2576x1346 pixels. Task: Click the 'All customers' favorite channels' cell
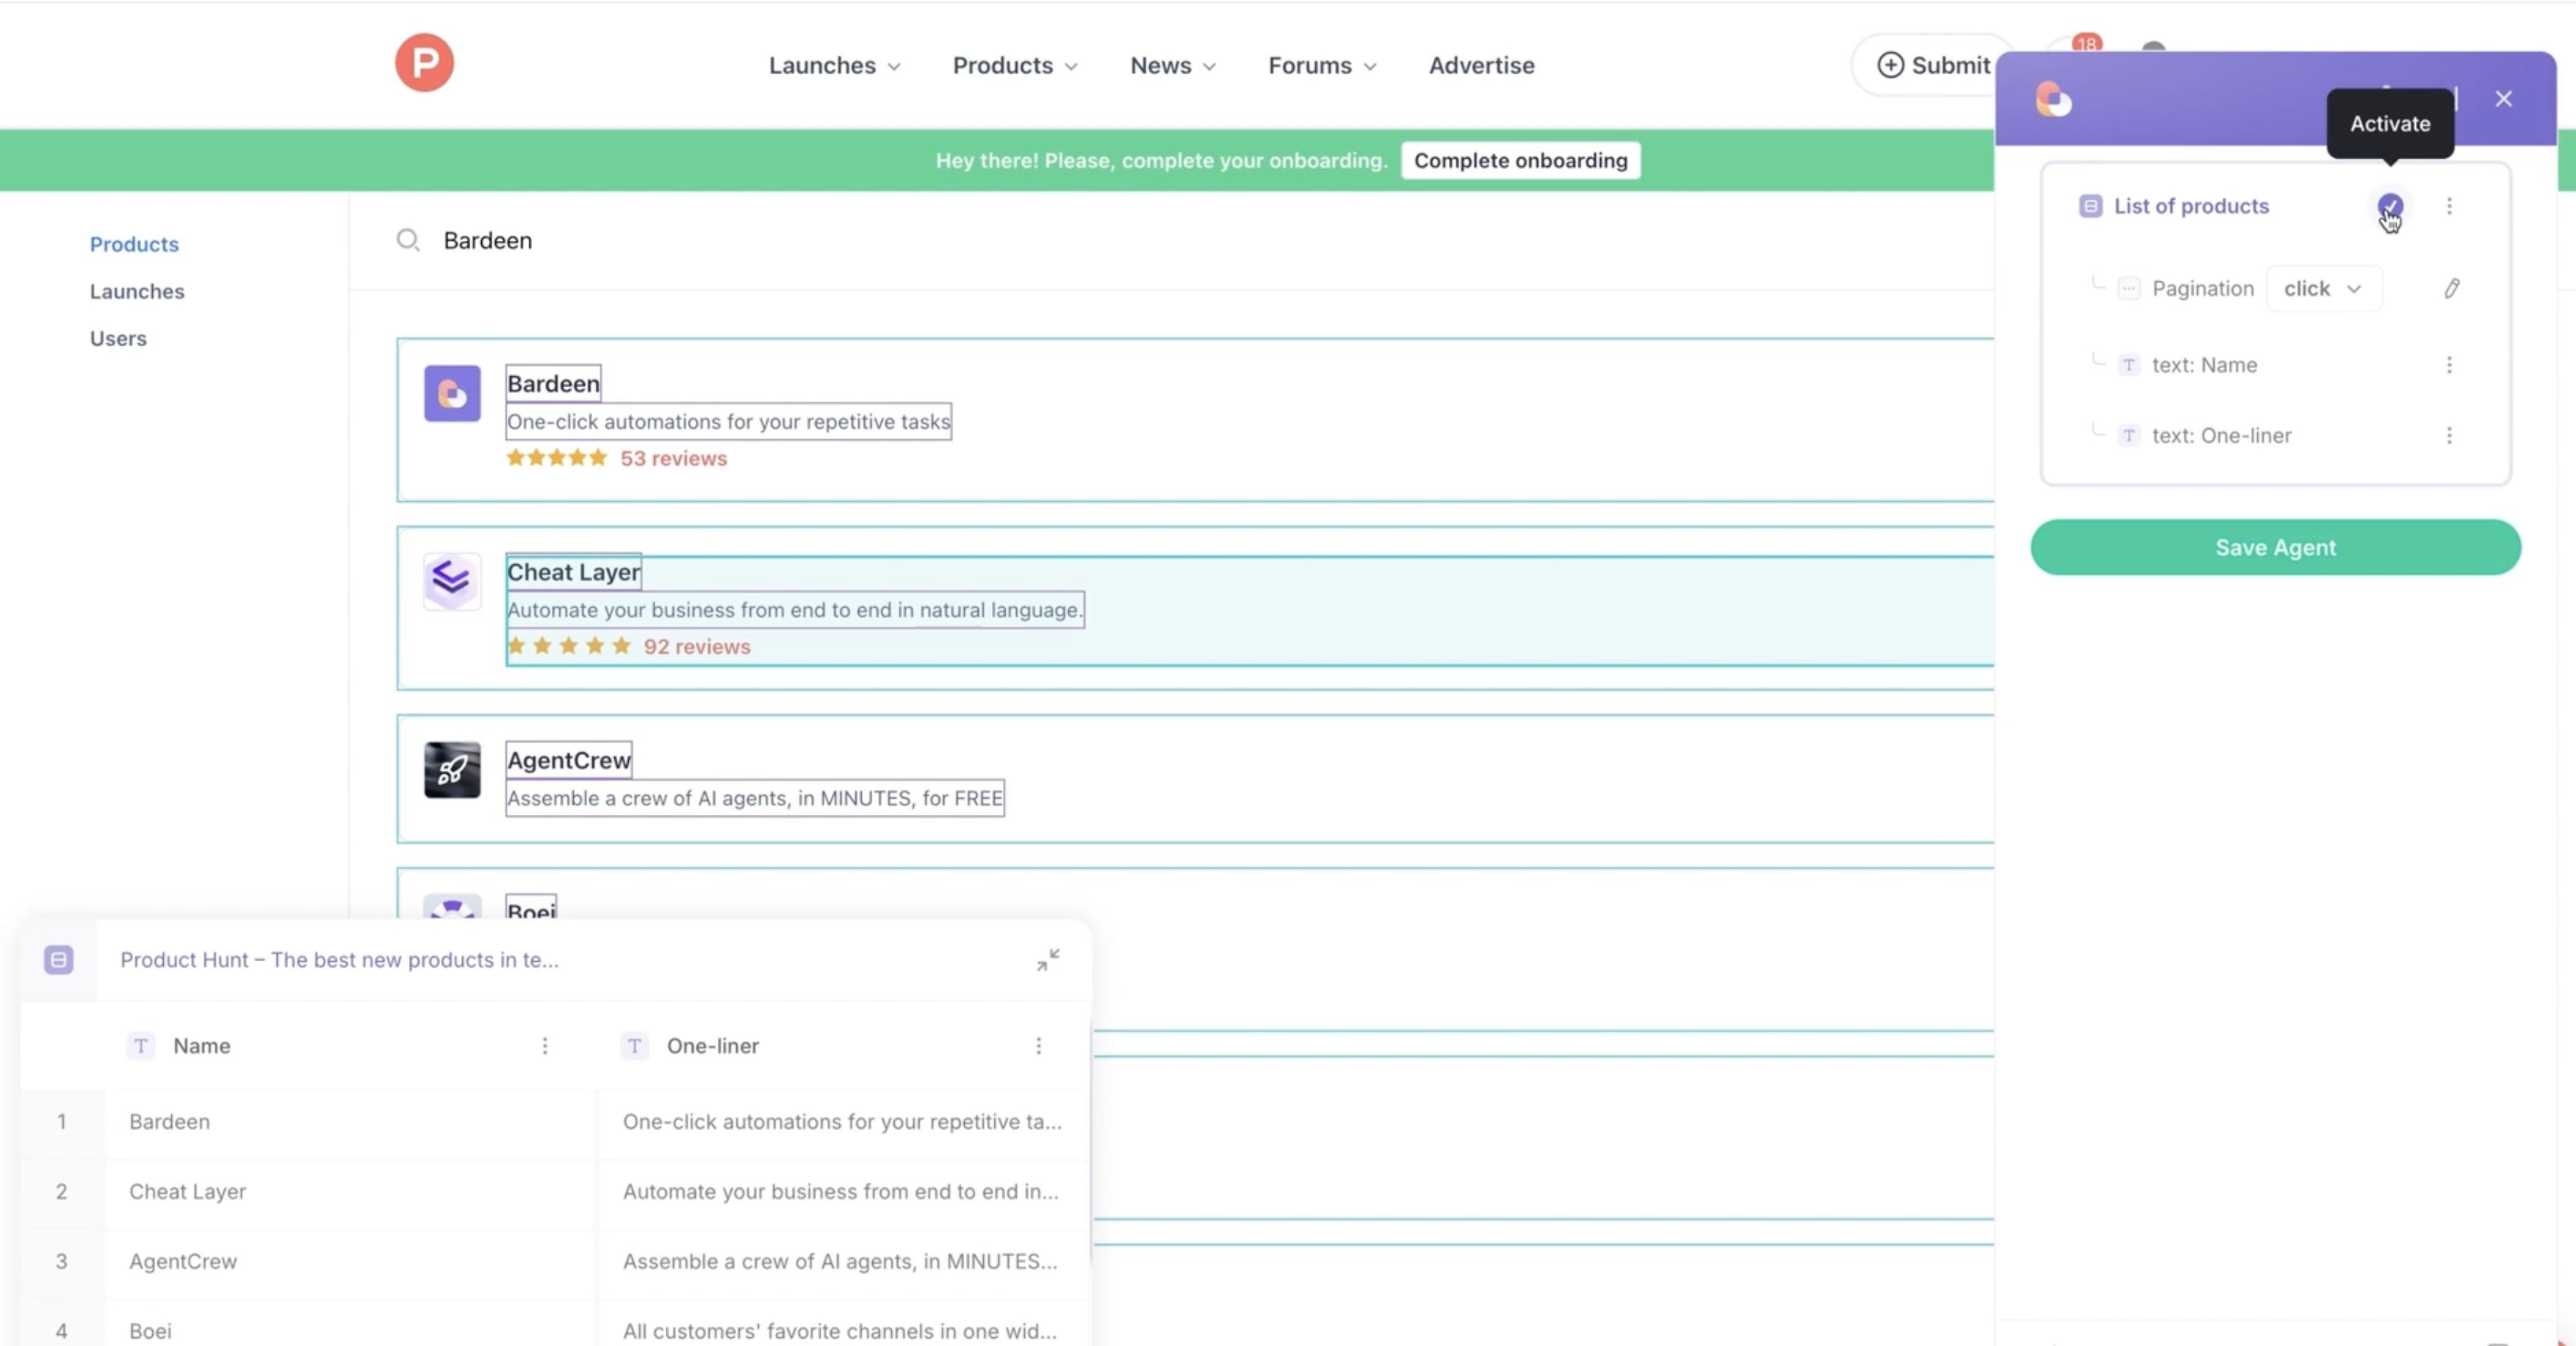pos(843,1325)
